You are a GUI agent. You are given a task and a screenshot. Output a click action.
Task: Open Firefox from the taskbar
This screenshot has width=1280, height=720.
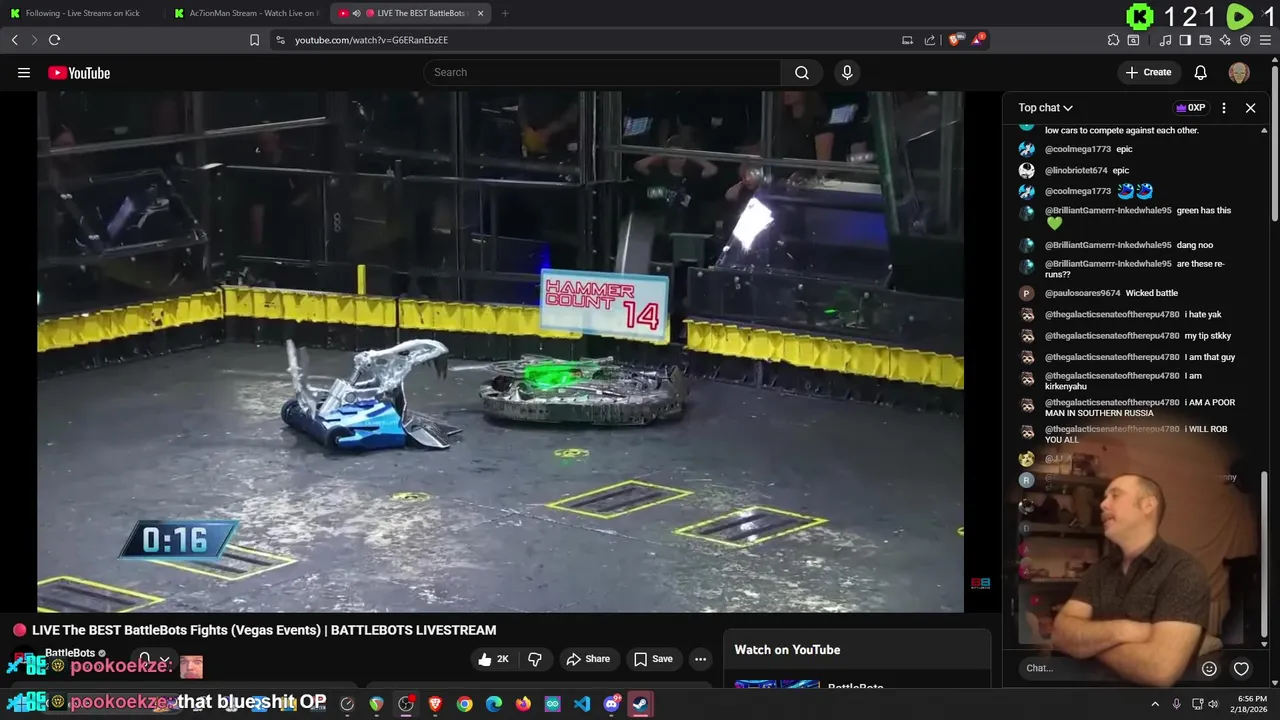click(523, 704)
